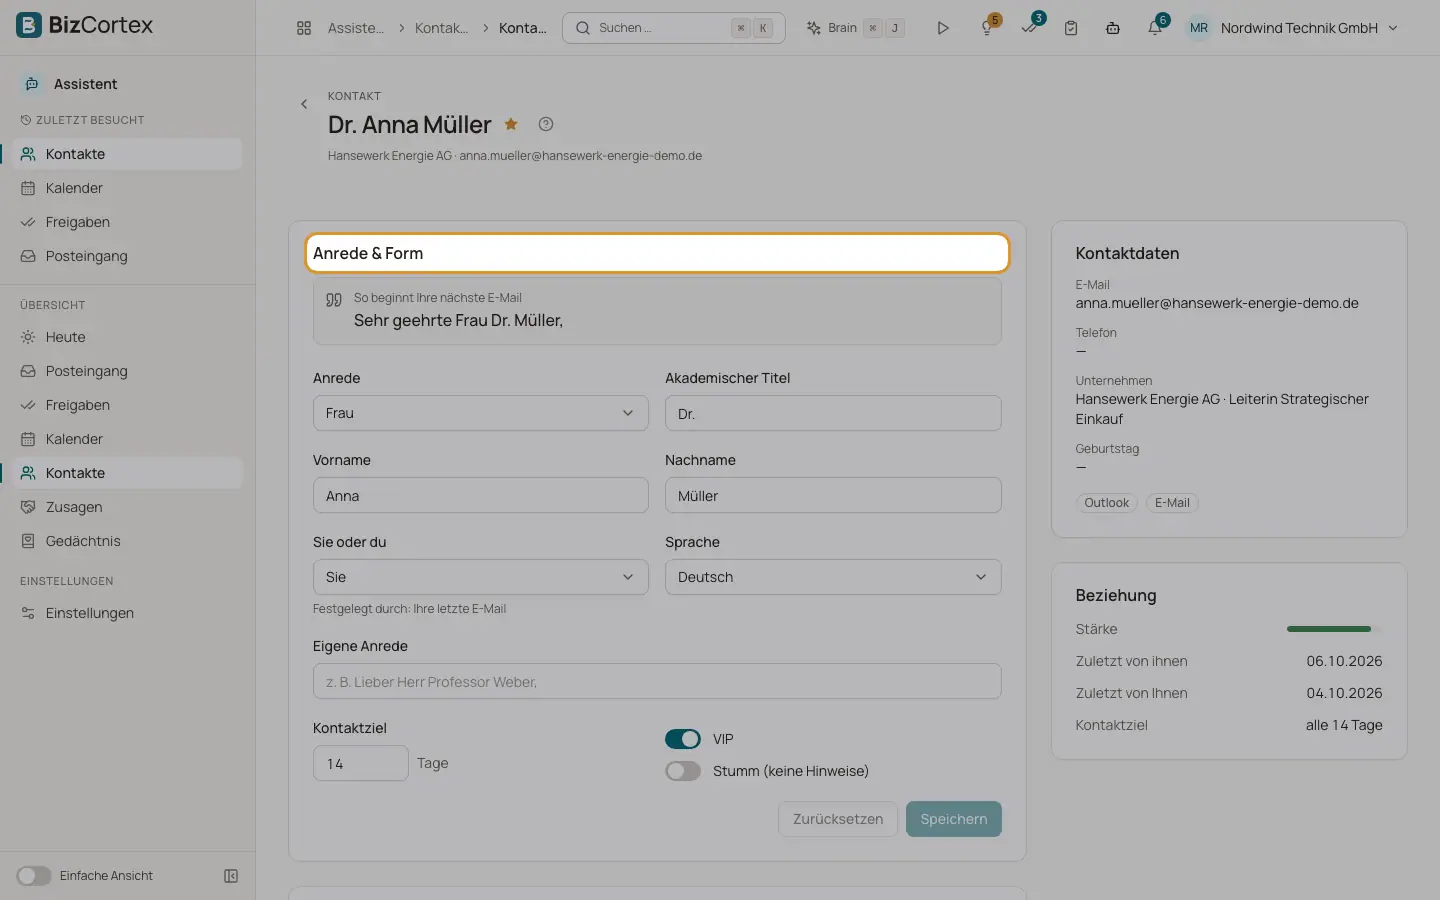
Task: Open Kalender under Zuletzt besucht
Action: (128, 188)
